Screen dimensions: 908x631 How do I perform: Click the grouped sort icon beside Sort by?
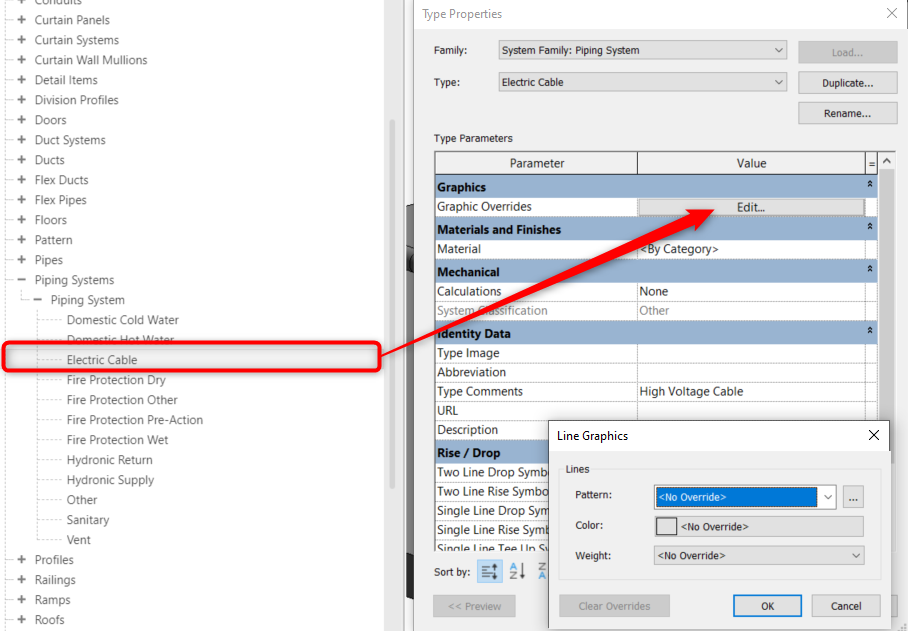pos(490,571)
